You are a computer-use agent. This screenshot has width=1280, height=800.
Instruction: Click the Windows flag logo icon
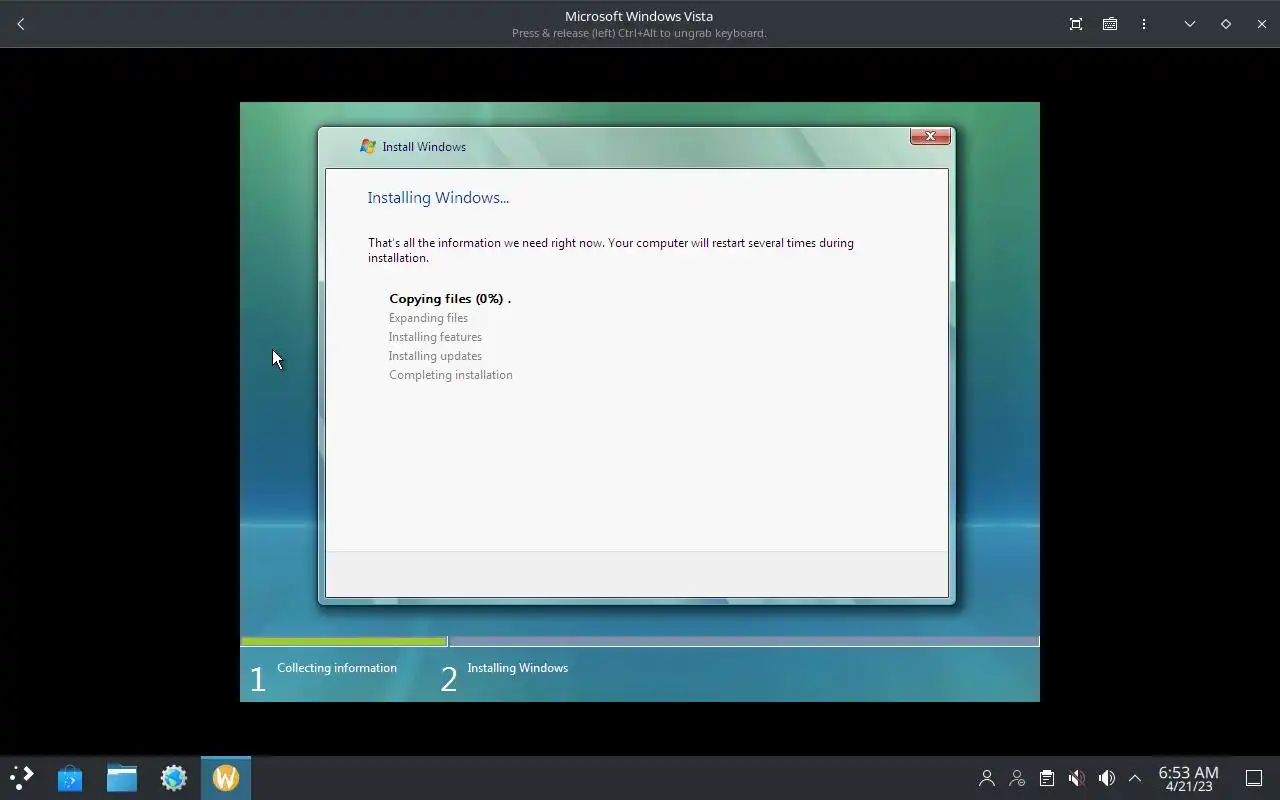point(367,146)
